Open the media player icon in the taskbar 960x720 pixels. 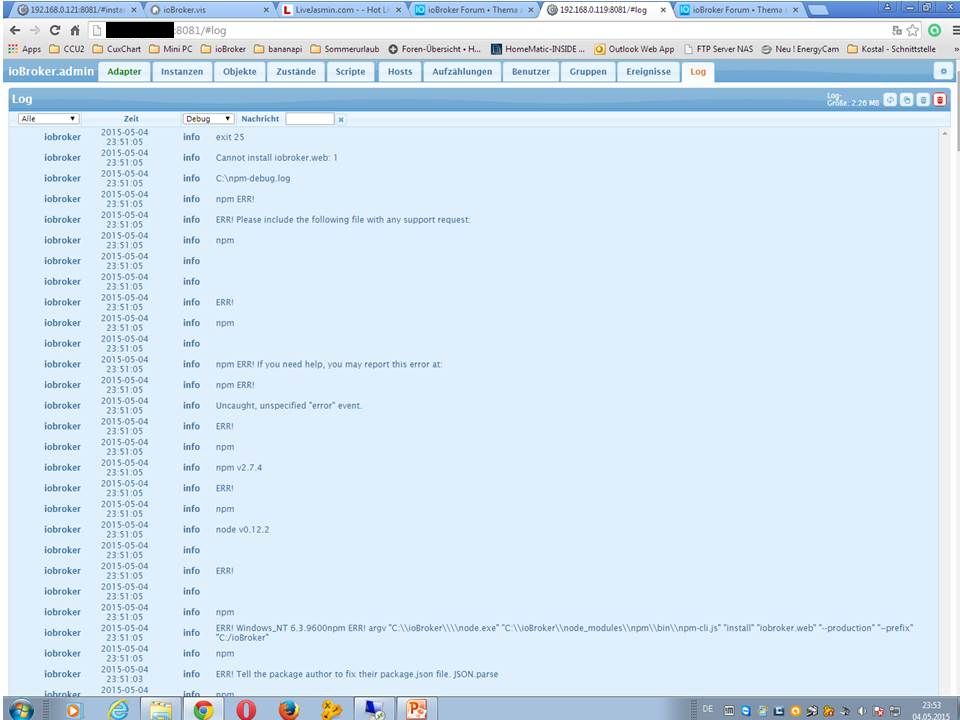(74, 710)
